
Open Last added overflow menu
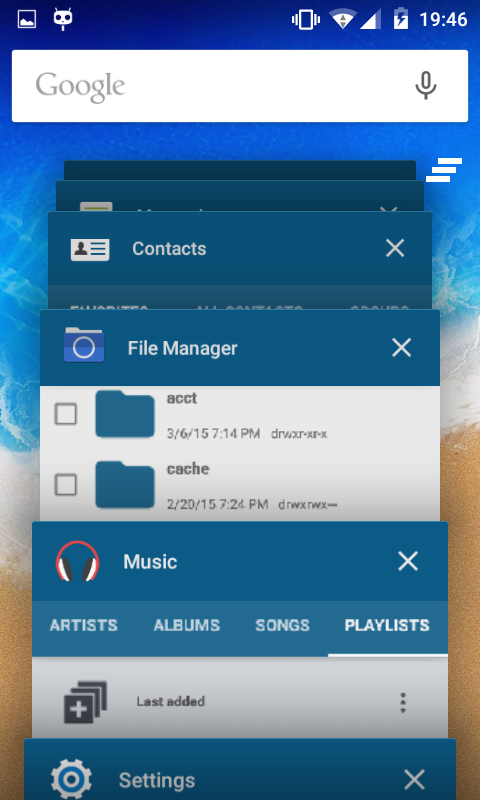click(x=403, y=703)
